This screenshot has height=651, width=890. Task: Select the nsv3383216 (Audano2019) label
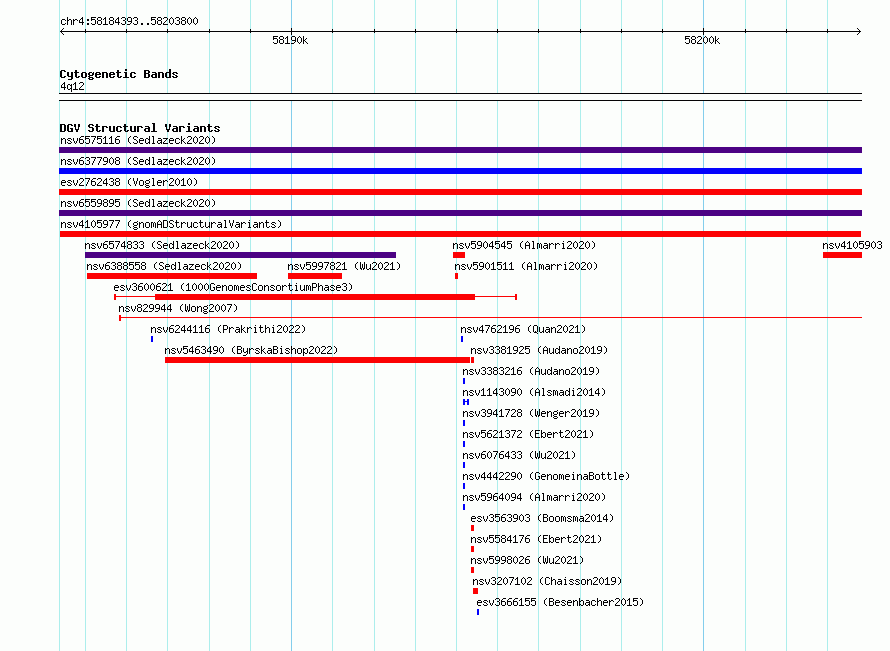tap(531, 371)
